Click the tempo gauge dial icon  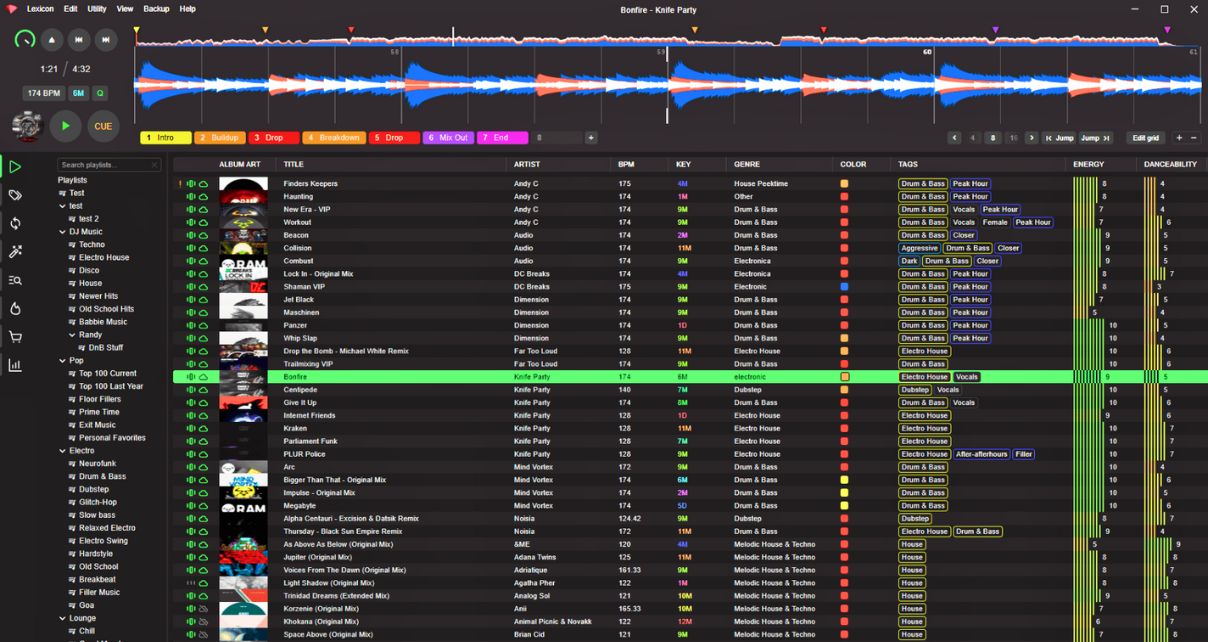point(25,40)
